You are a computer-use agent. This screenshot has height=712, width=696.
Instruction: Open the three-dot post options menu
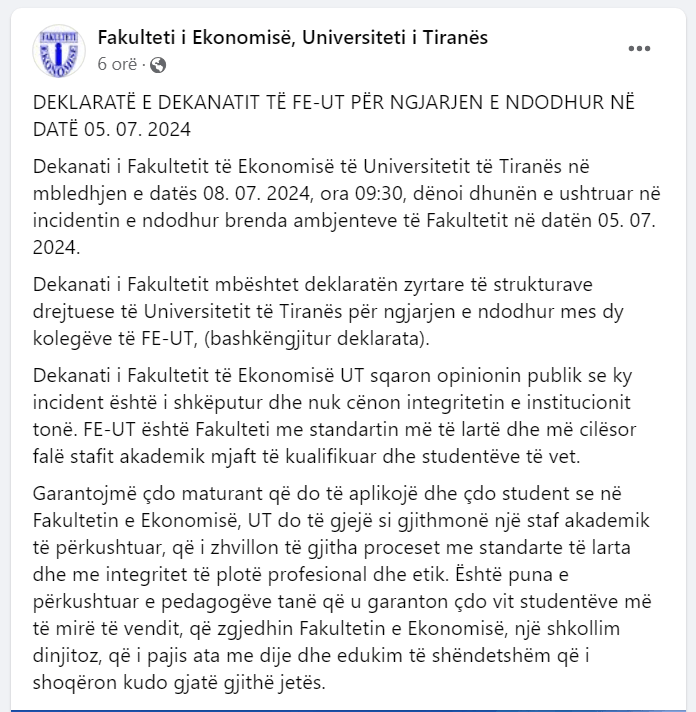[x=639, y=49]
